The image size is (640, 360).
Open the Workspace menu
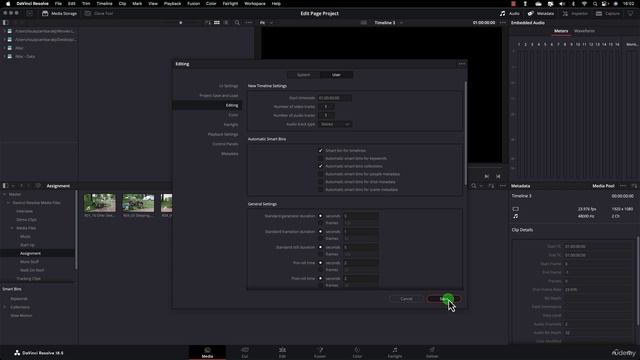[x=255, y=4]
